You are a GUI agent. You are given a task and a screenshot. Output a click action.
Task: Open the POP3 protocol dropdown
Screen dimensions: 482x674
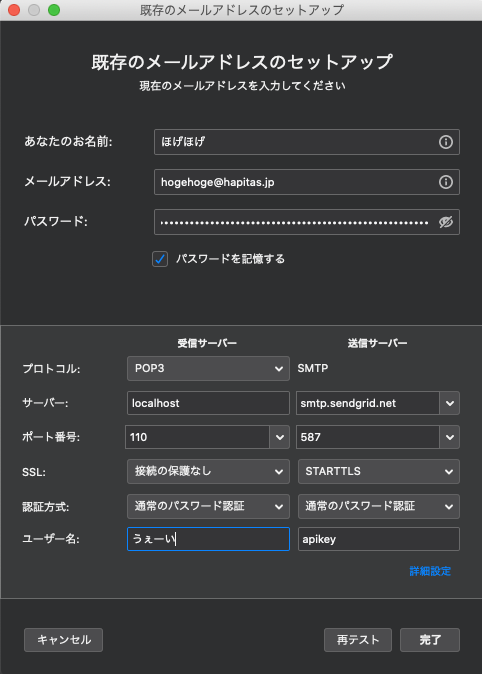pos(208,368)
